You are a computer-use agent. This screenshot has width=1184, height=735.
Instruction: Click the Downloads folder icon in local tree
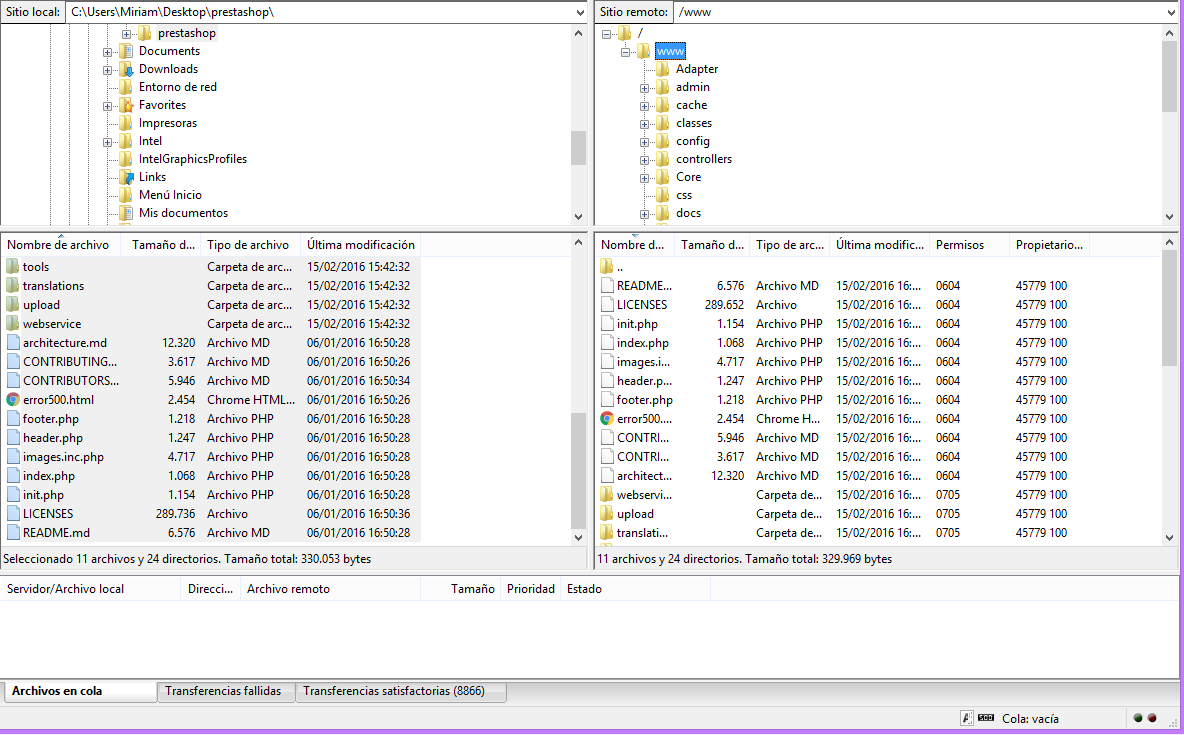point(126,69)
